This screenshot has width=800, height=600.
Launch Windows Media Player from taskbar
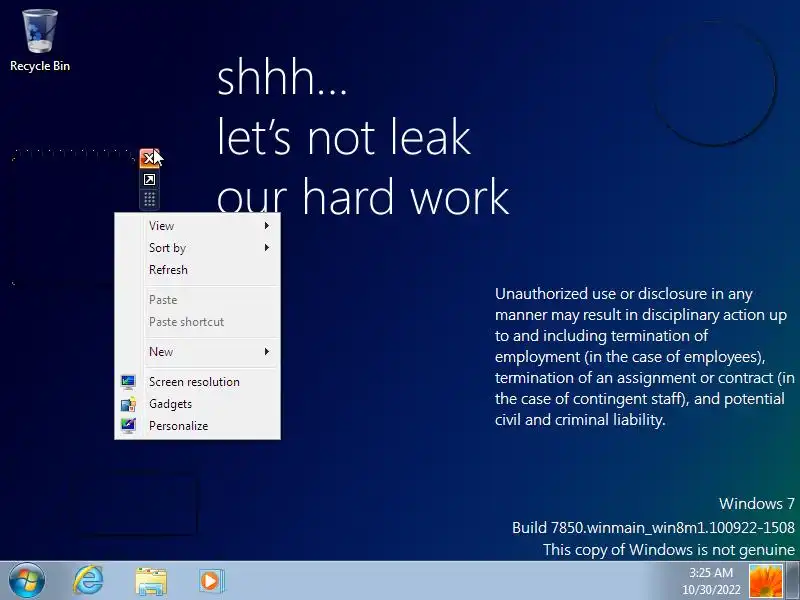pos(211,580)
